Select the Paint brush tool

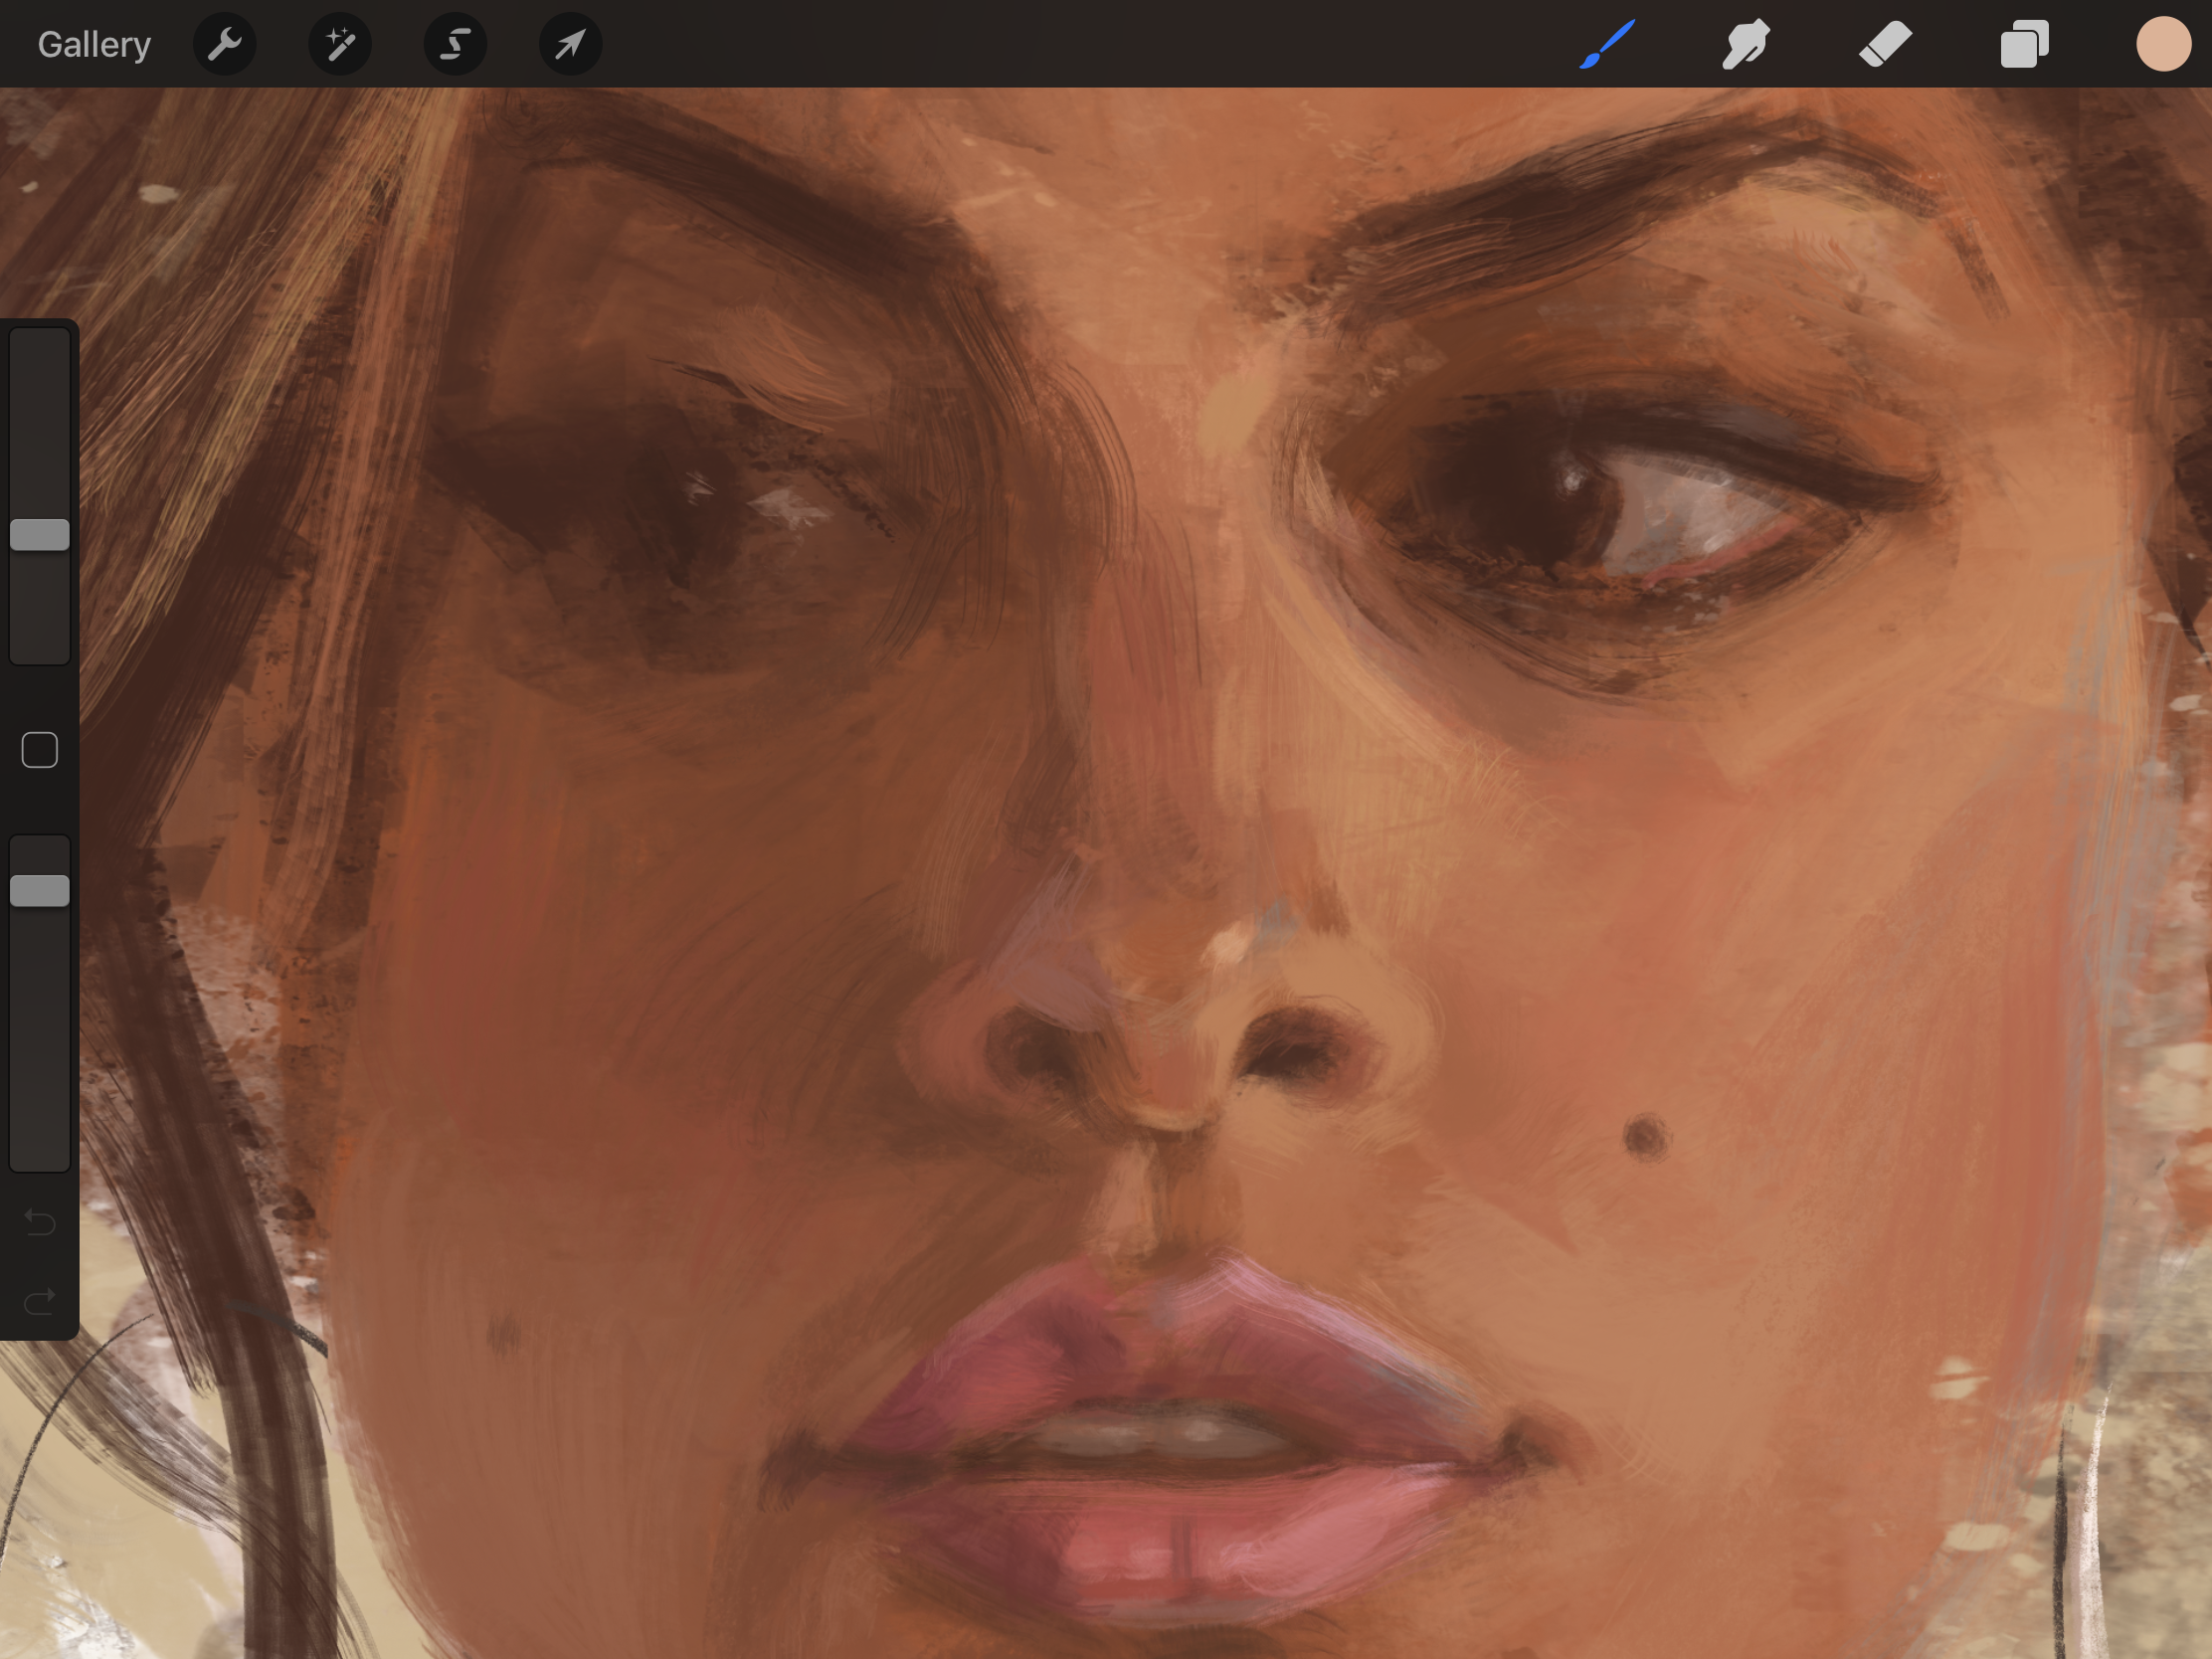pos(1607,44)
